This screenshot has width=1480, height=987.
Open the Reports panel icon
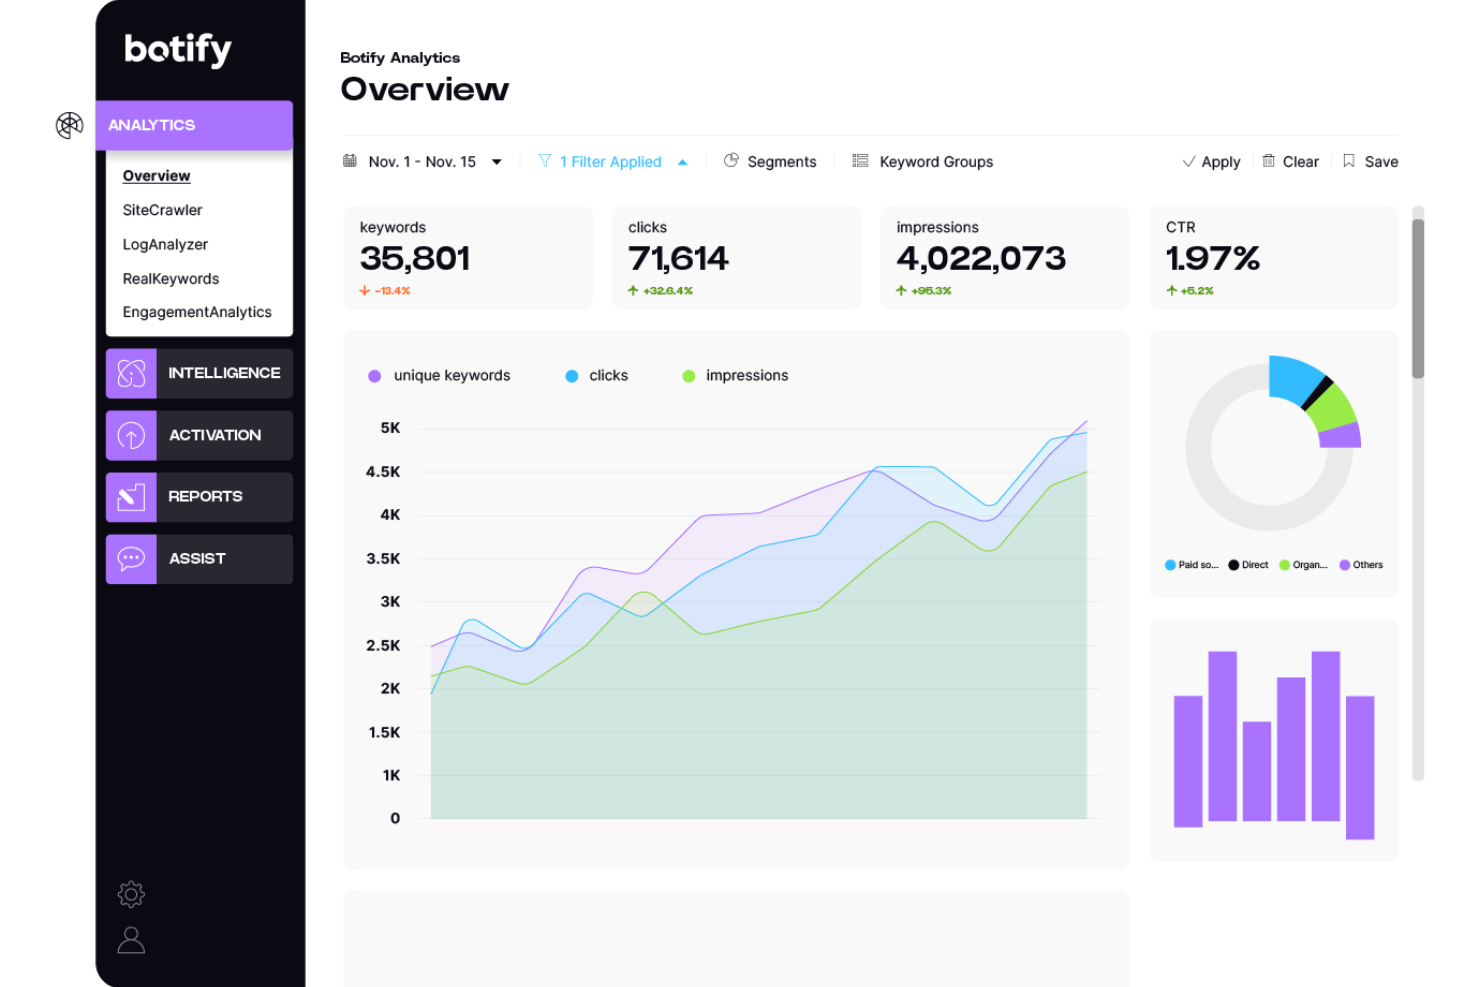coord(130,497)
